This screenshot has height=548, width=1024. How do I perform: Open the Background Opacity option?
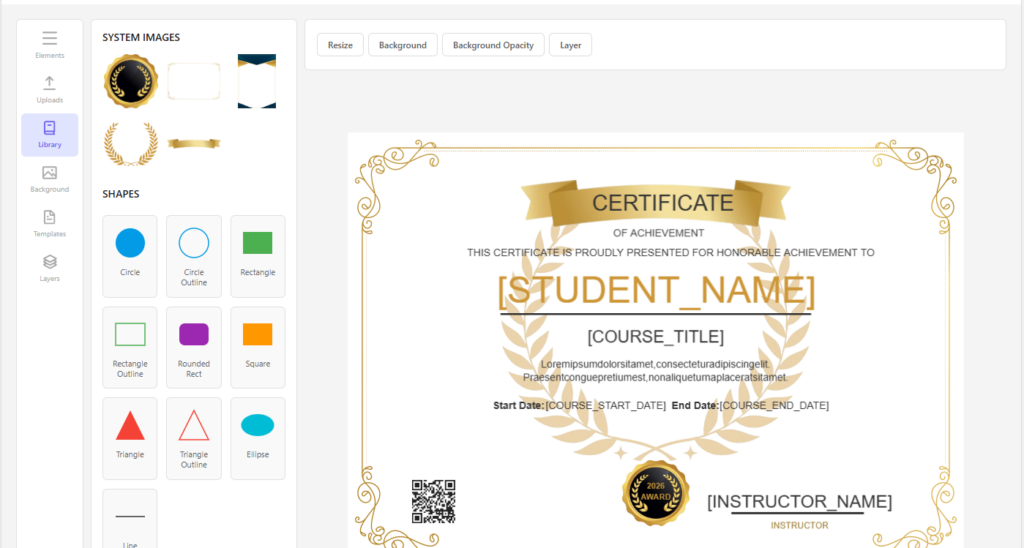[492, 45]
